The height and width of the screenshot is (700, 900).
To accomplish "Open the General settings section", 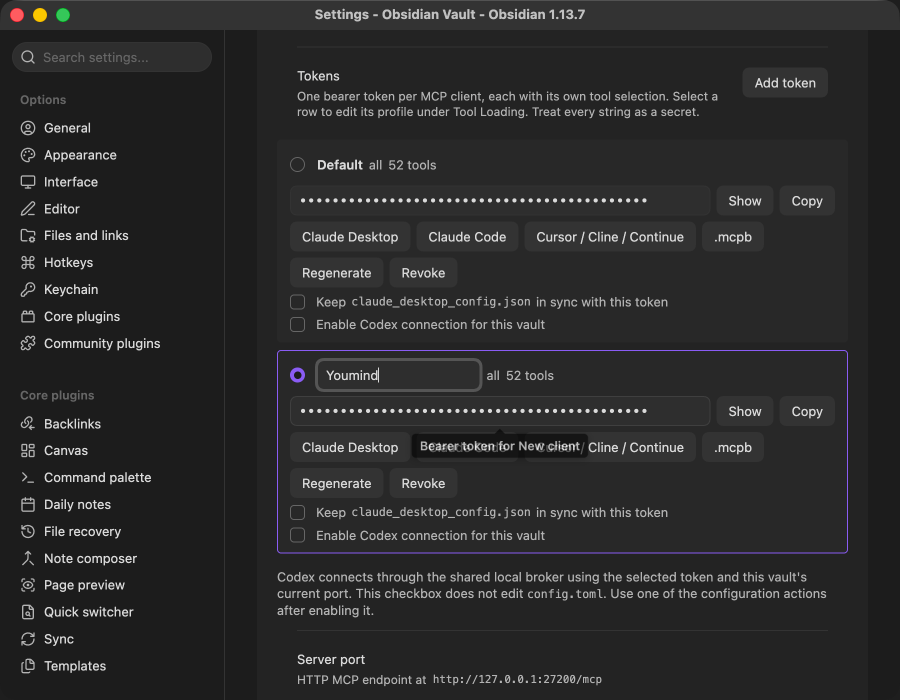I will 67,128.
